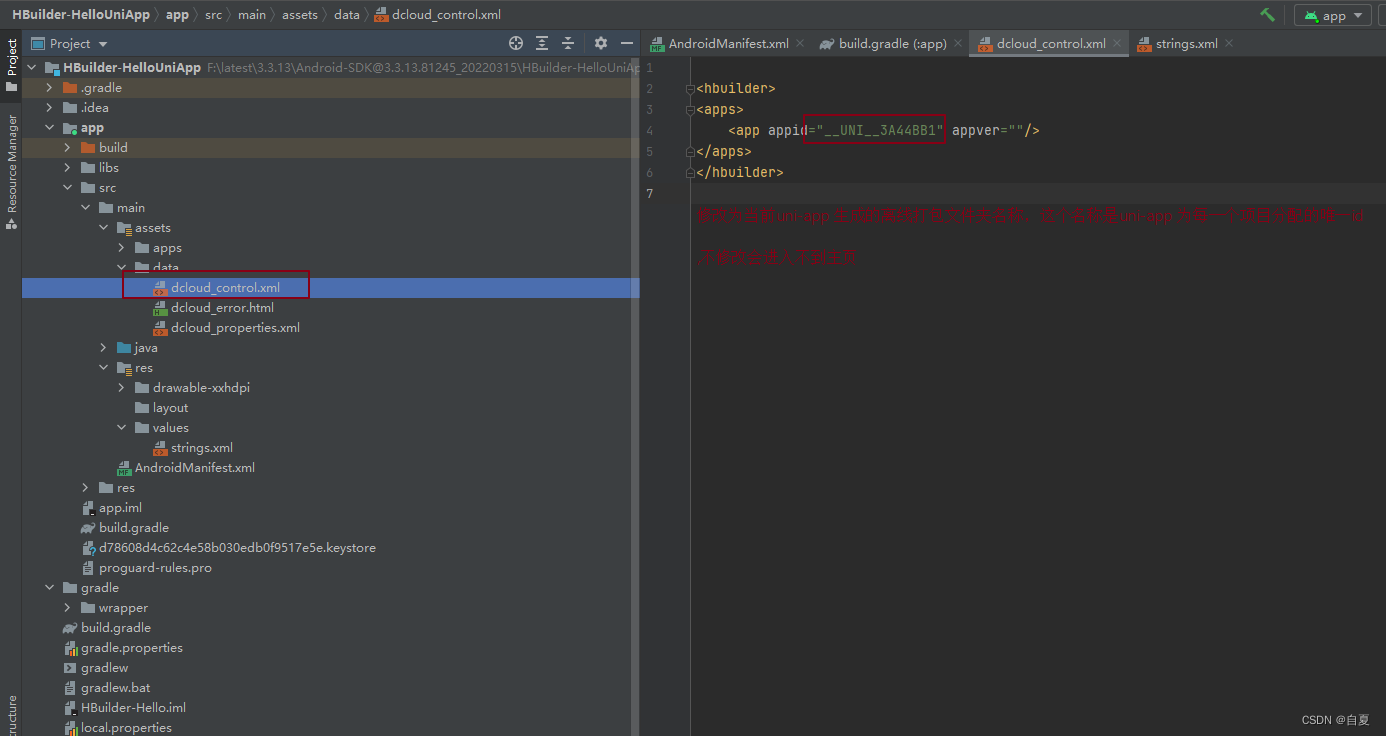
Task: Close the dcloud_control.xml editor tab
Action: (1117, 43)
